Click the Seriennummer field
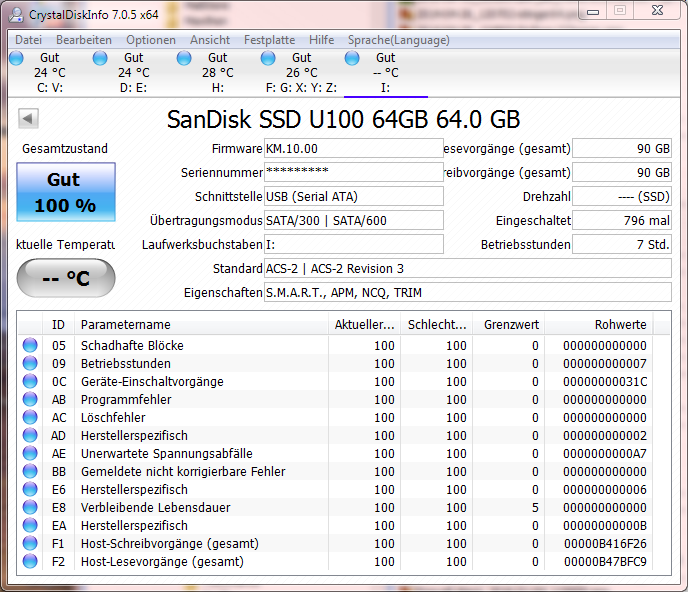The width and height of the screenshot is (688, 592). click(354, 172)
